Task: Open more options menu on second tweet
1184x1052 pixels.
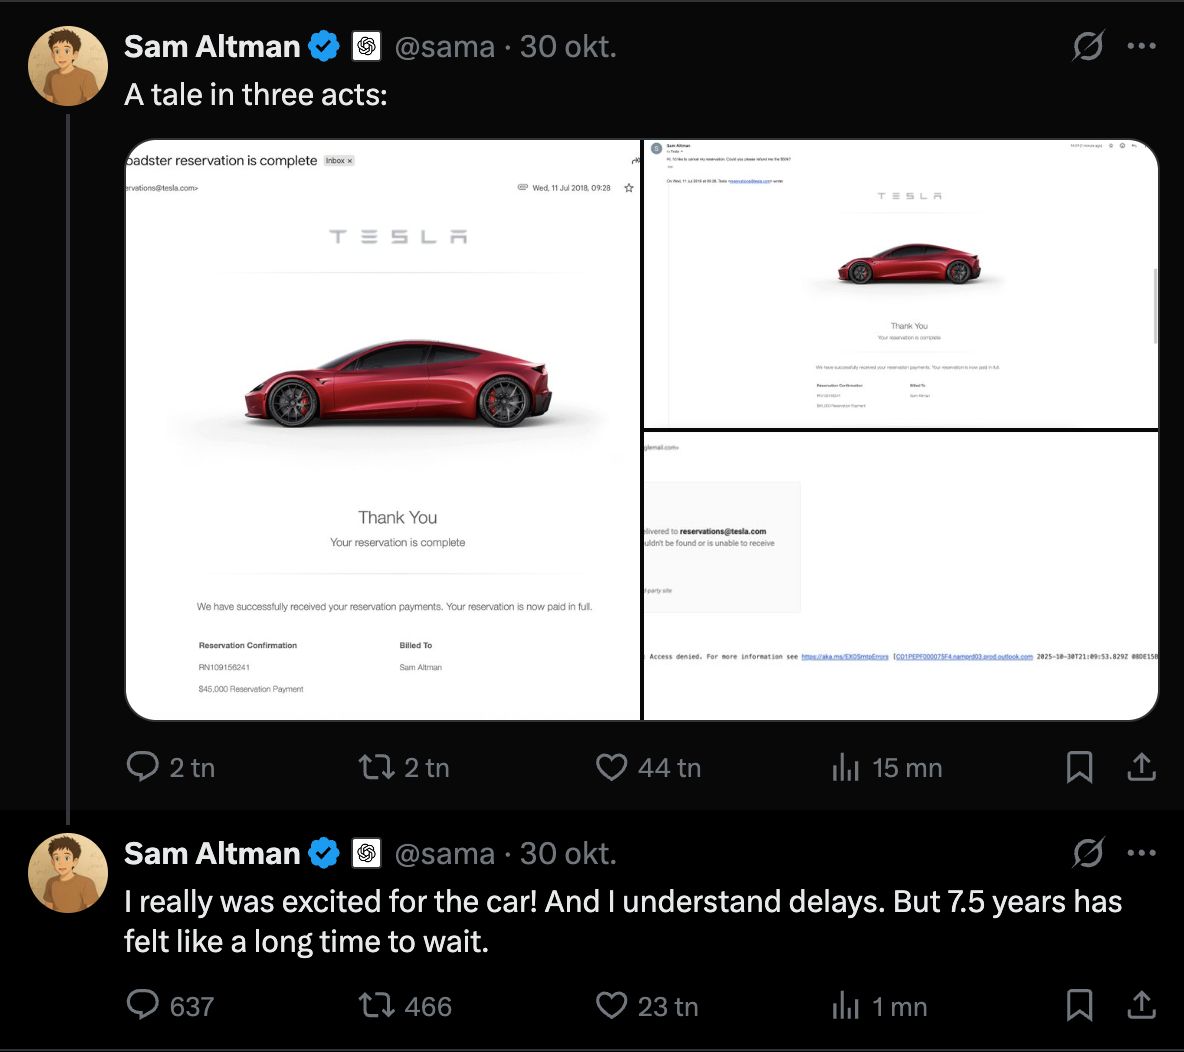Action: click(x=1141, y=853)
